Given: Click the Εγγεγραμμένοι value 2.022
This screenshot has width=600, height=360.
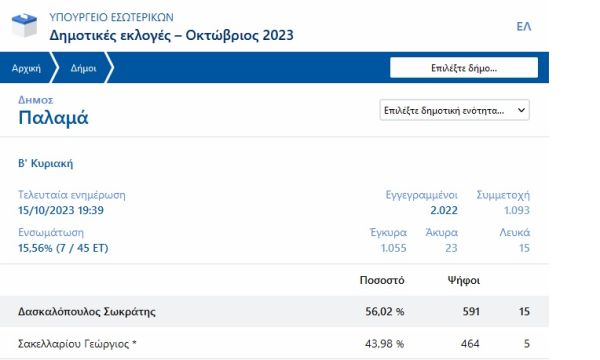Looking at the screenshot, I should click(444, 210).
